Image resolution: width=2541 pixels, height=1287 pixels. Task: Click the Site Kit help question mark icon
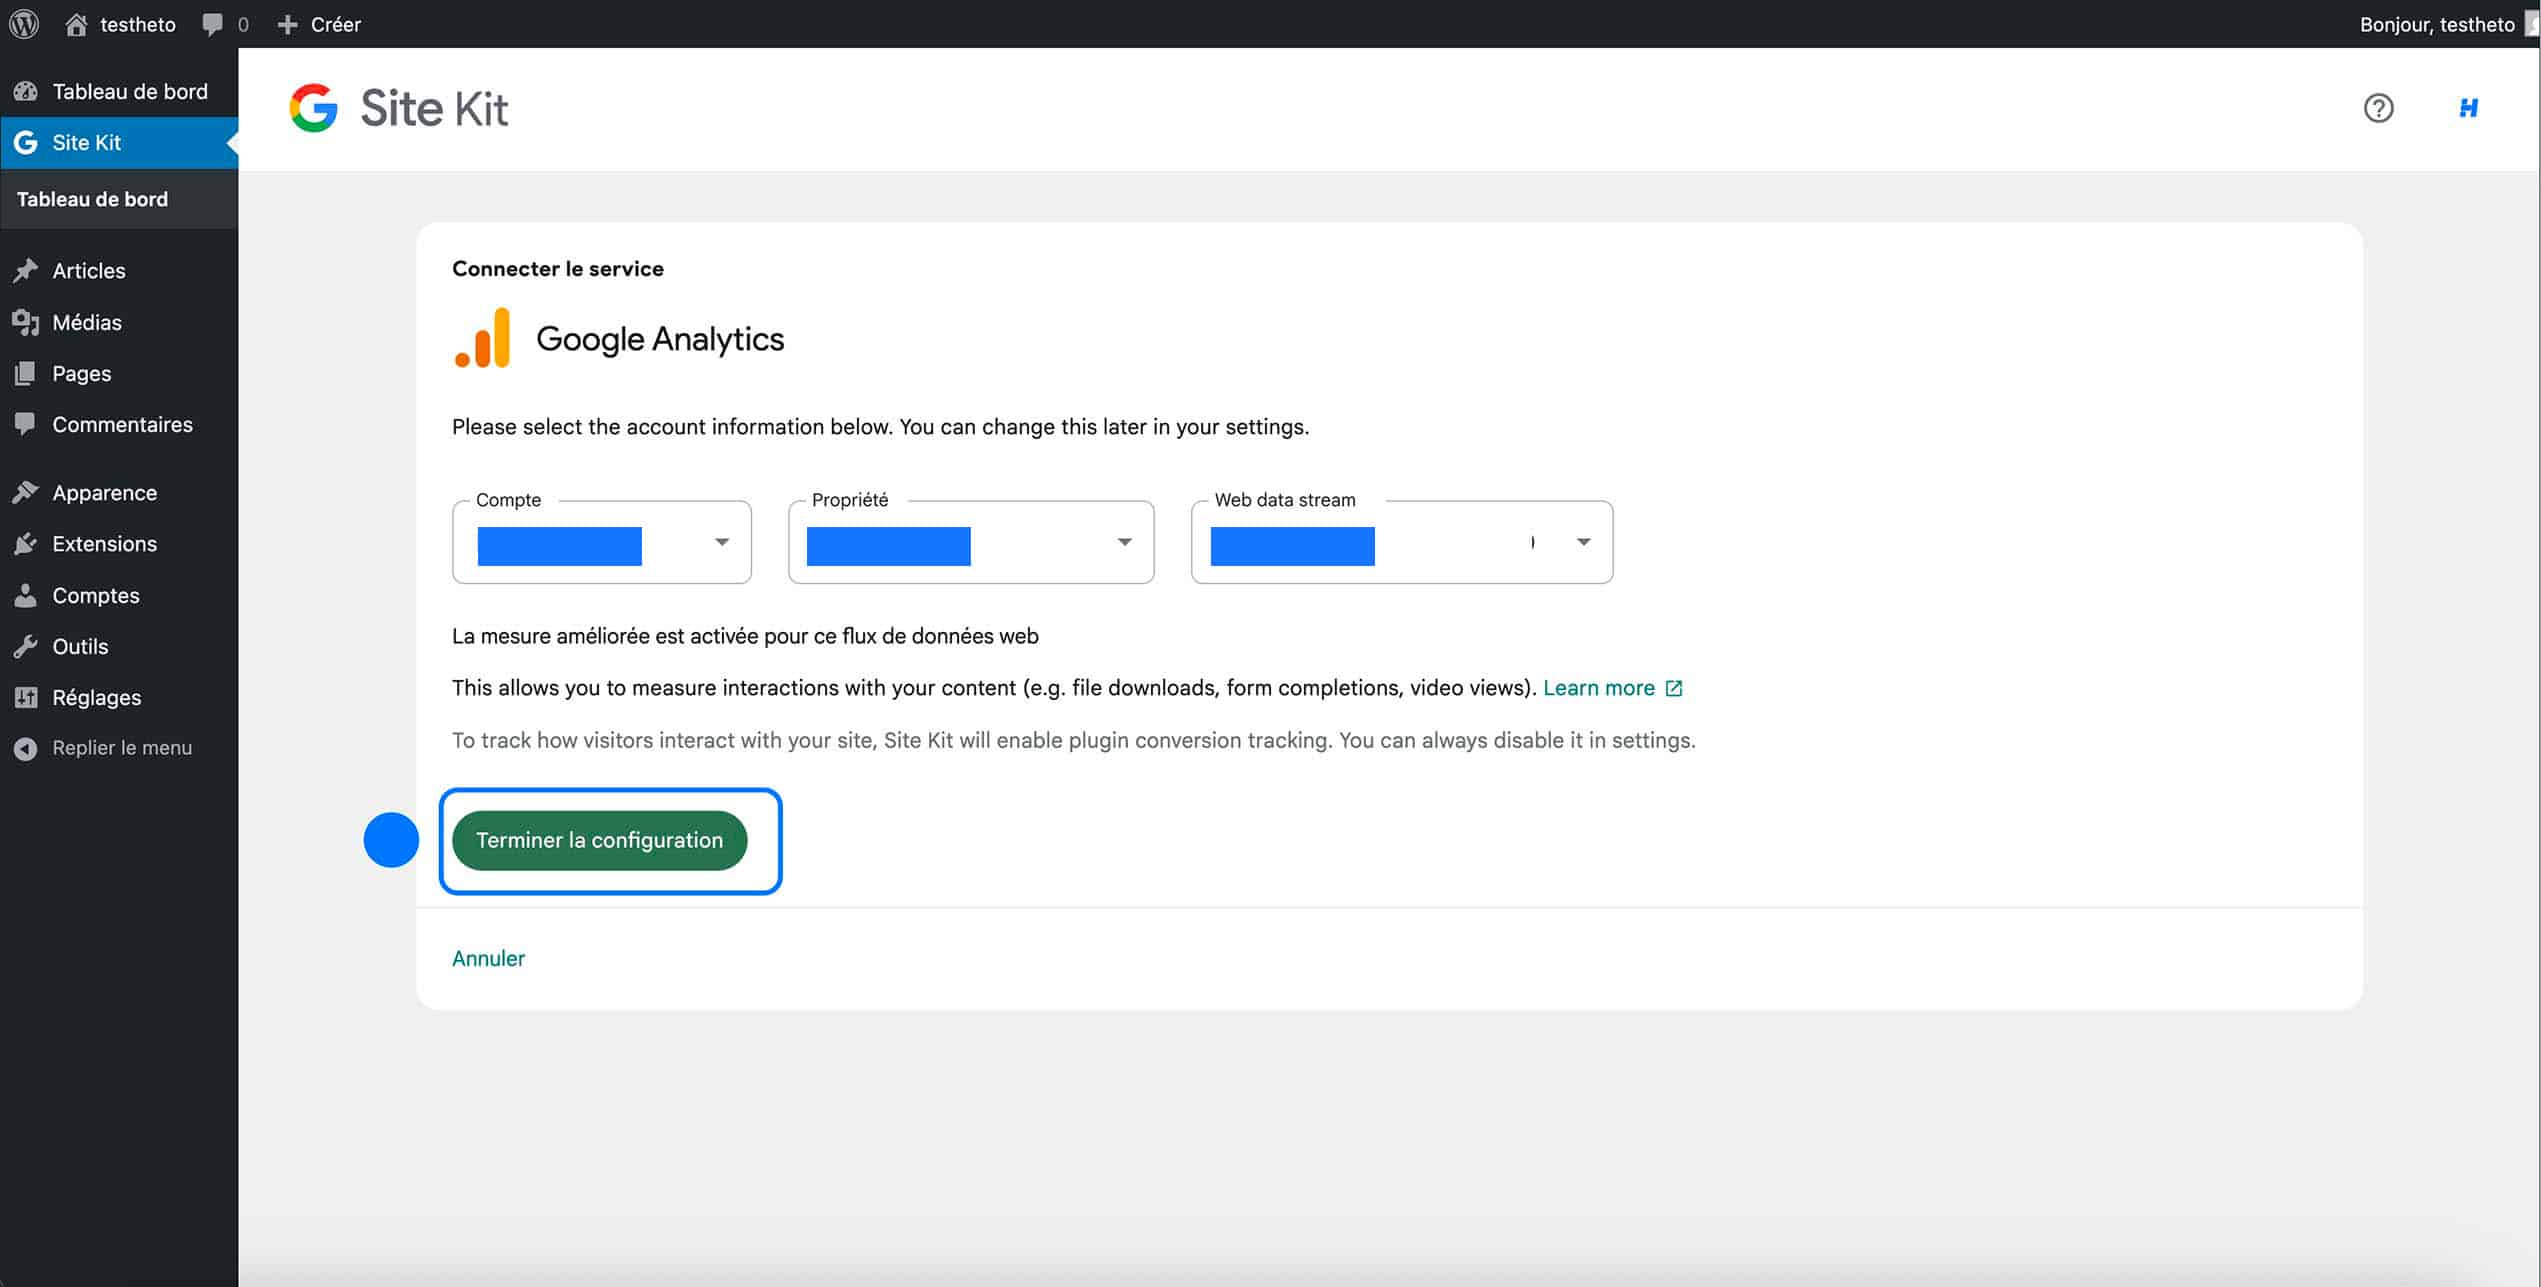[2380, 108]
